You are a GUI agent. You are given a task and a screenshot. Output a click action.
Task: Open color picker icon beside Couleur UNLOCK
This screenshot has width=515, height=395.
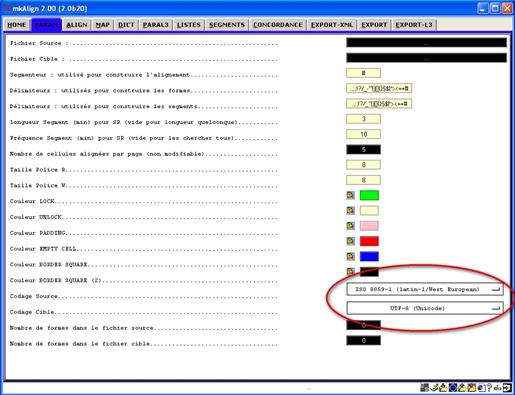pyautogui.click(x=350, y=210)
